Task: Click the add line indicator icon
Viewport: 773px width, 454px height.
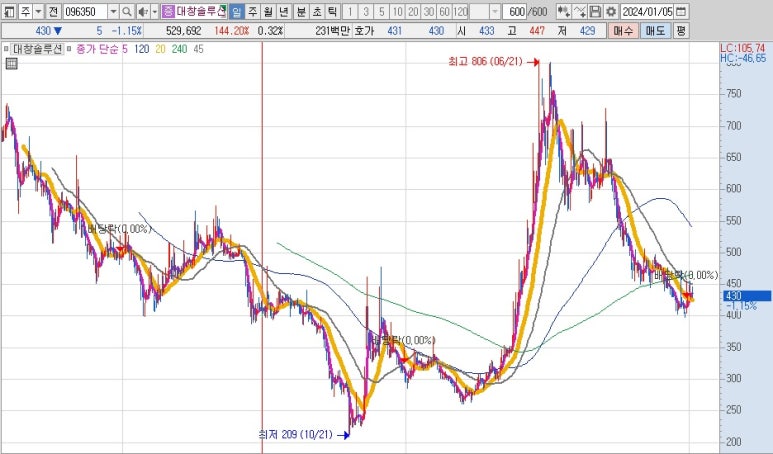Action: click(580, 11)
